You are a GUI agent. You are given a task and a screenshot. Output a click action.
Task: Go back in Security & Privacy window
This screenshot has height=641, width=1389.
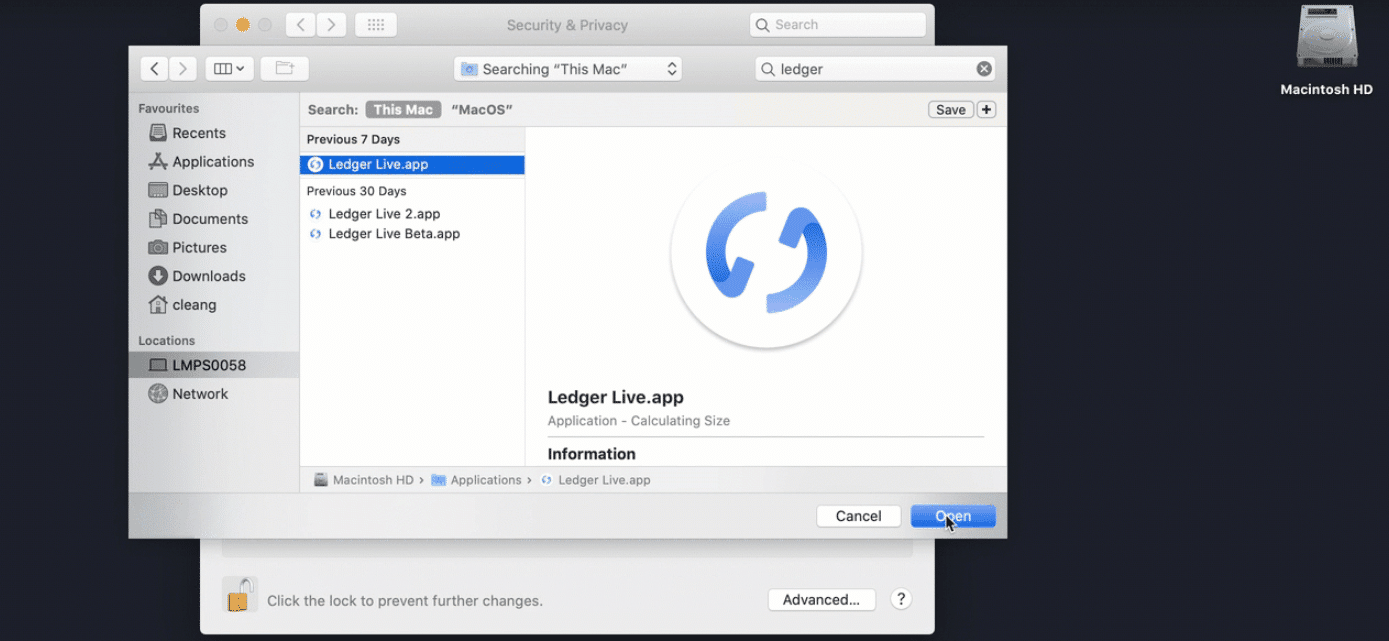pyautogui.click(x=301, y=25)
